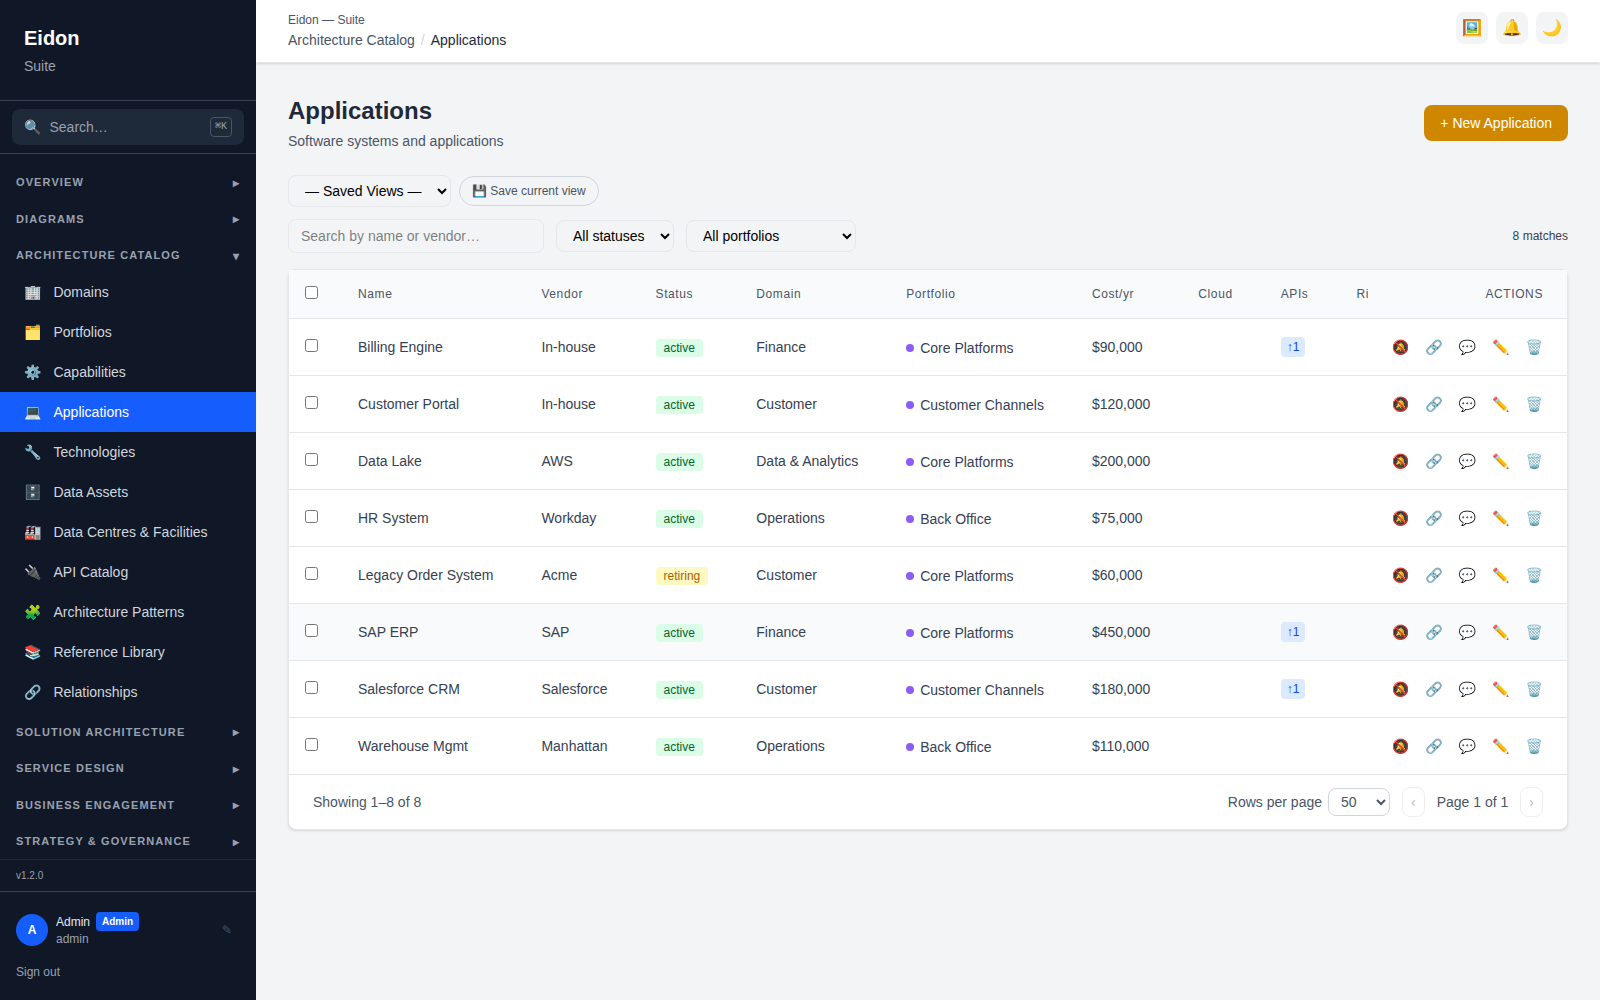Click the API badge on Billing Engine row
Image resolution: width=1600 pixels, height=1000 pixels.
pos(1293,347)
